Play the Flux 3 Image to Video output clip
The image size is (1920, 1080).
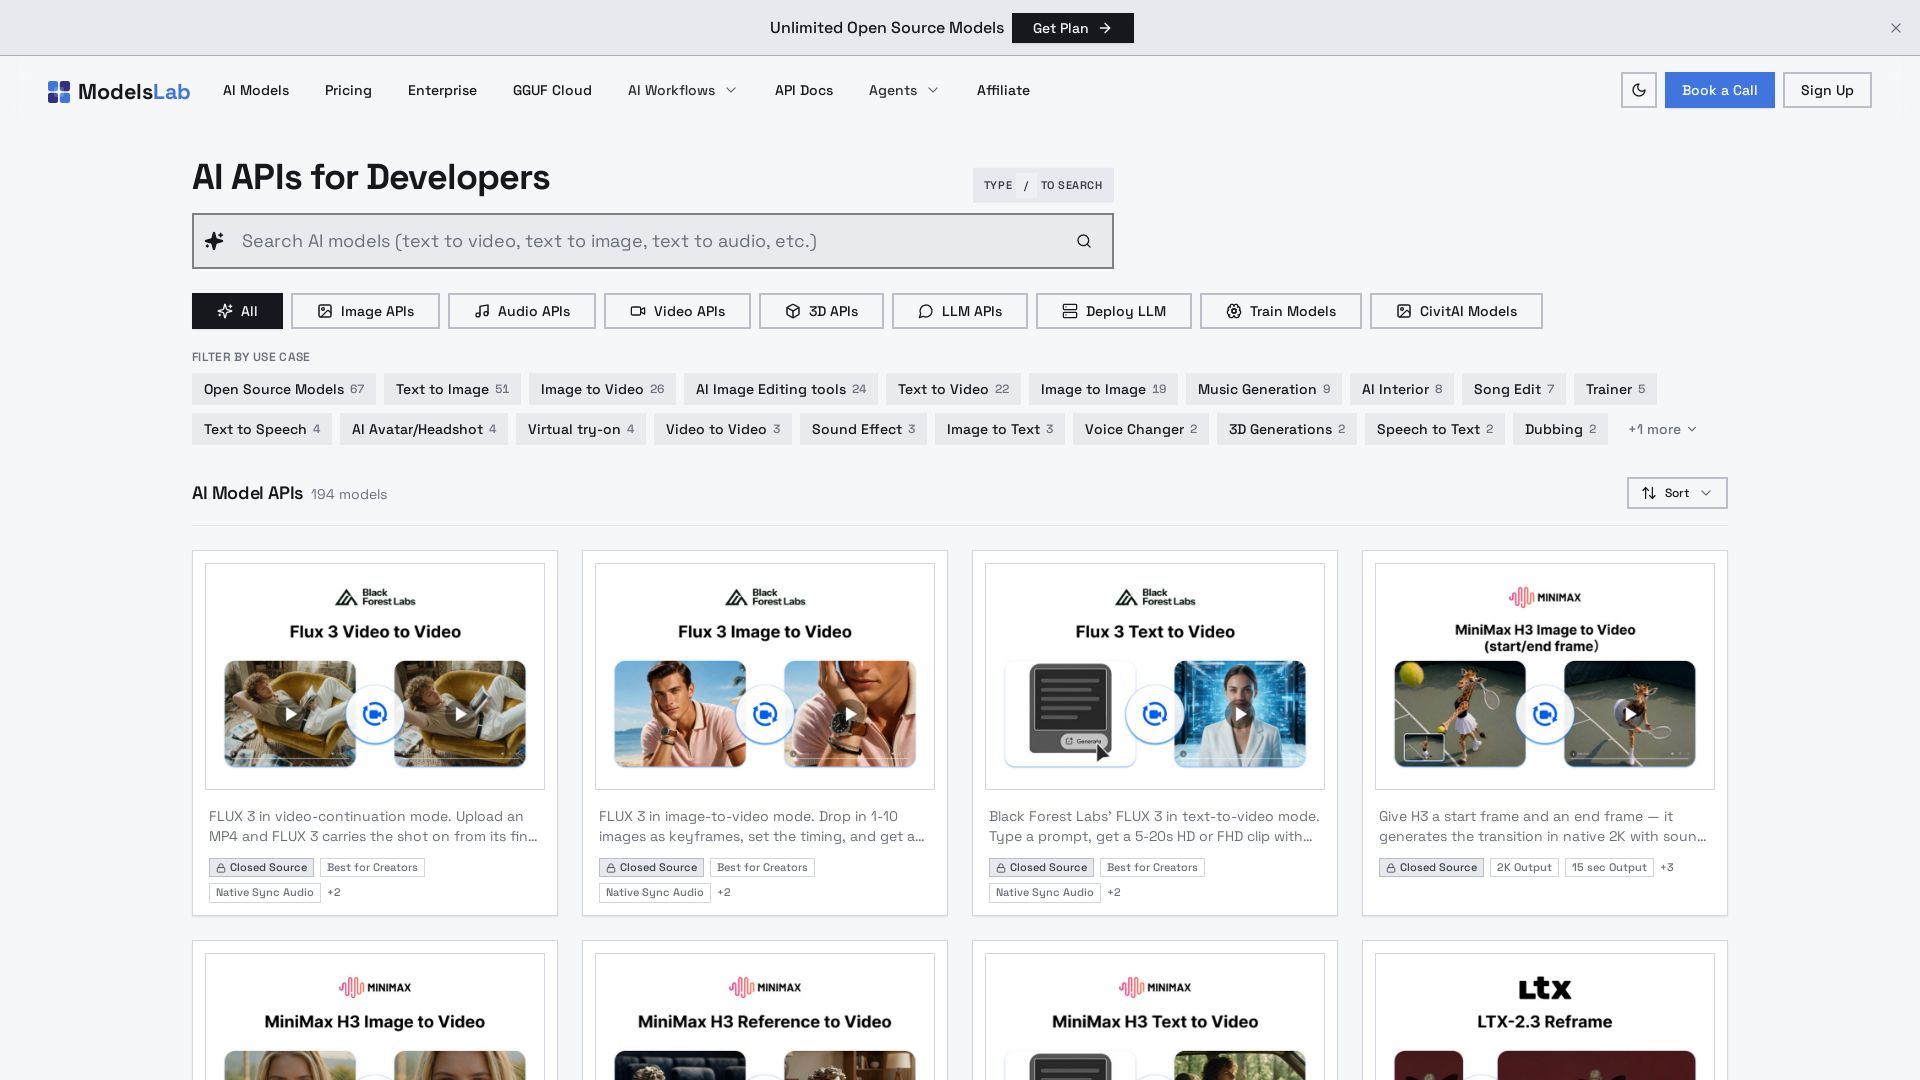tap(850, 714)
